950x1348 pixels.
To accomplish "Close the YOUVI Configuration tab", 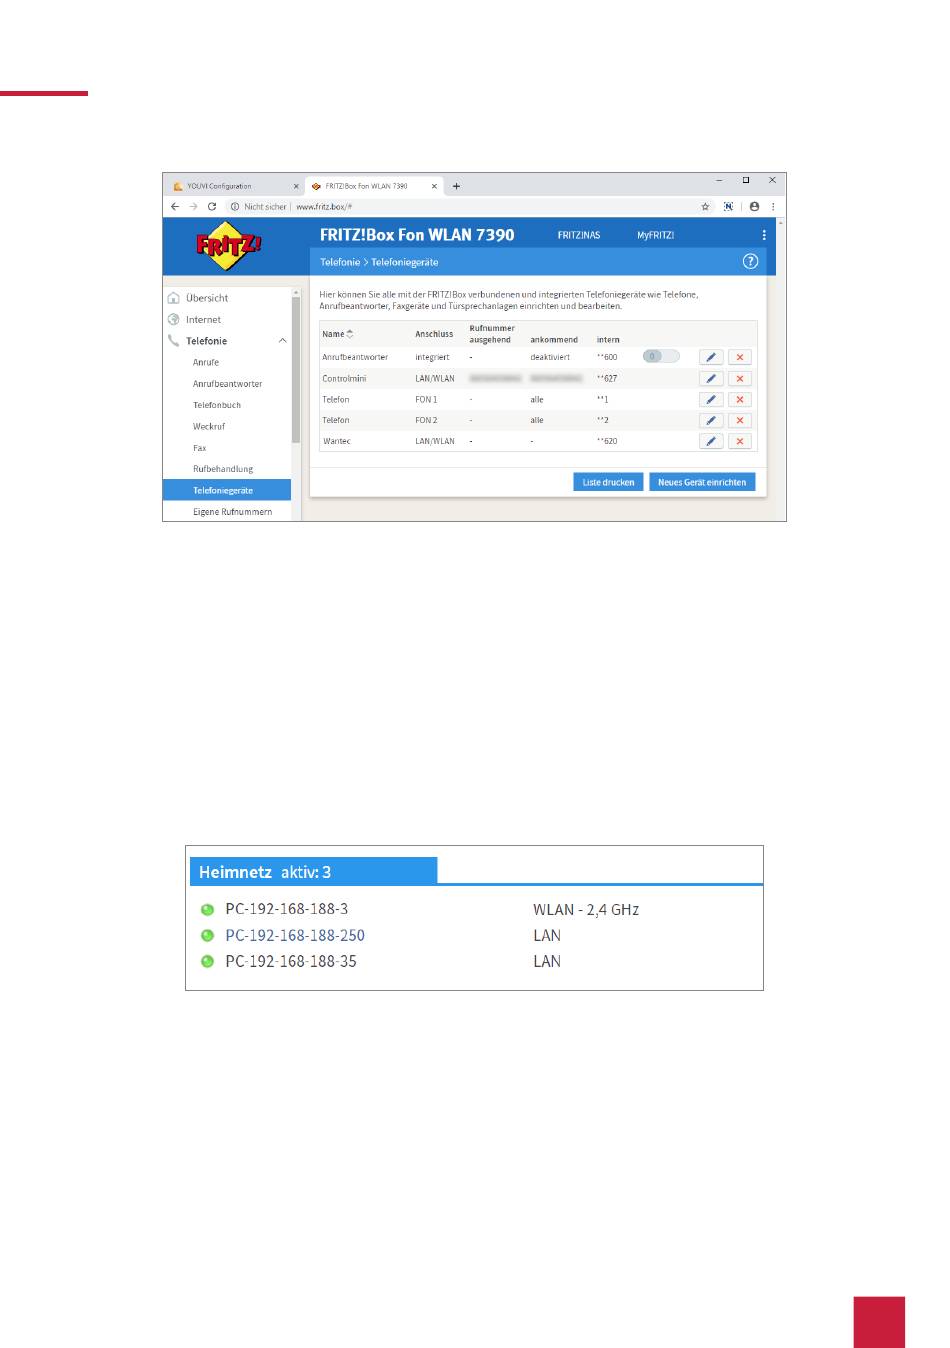I will click(296, 186).
